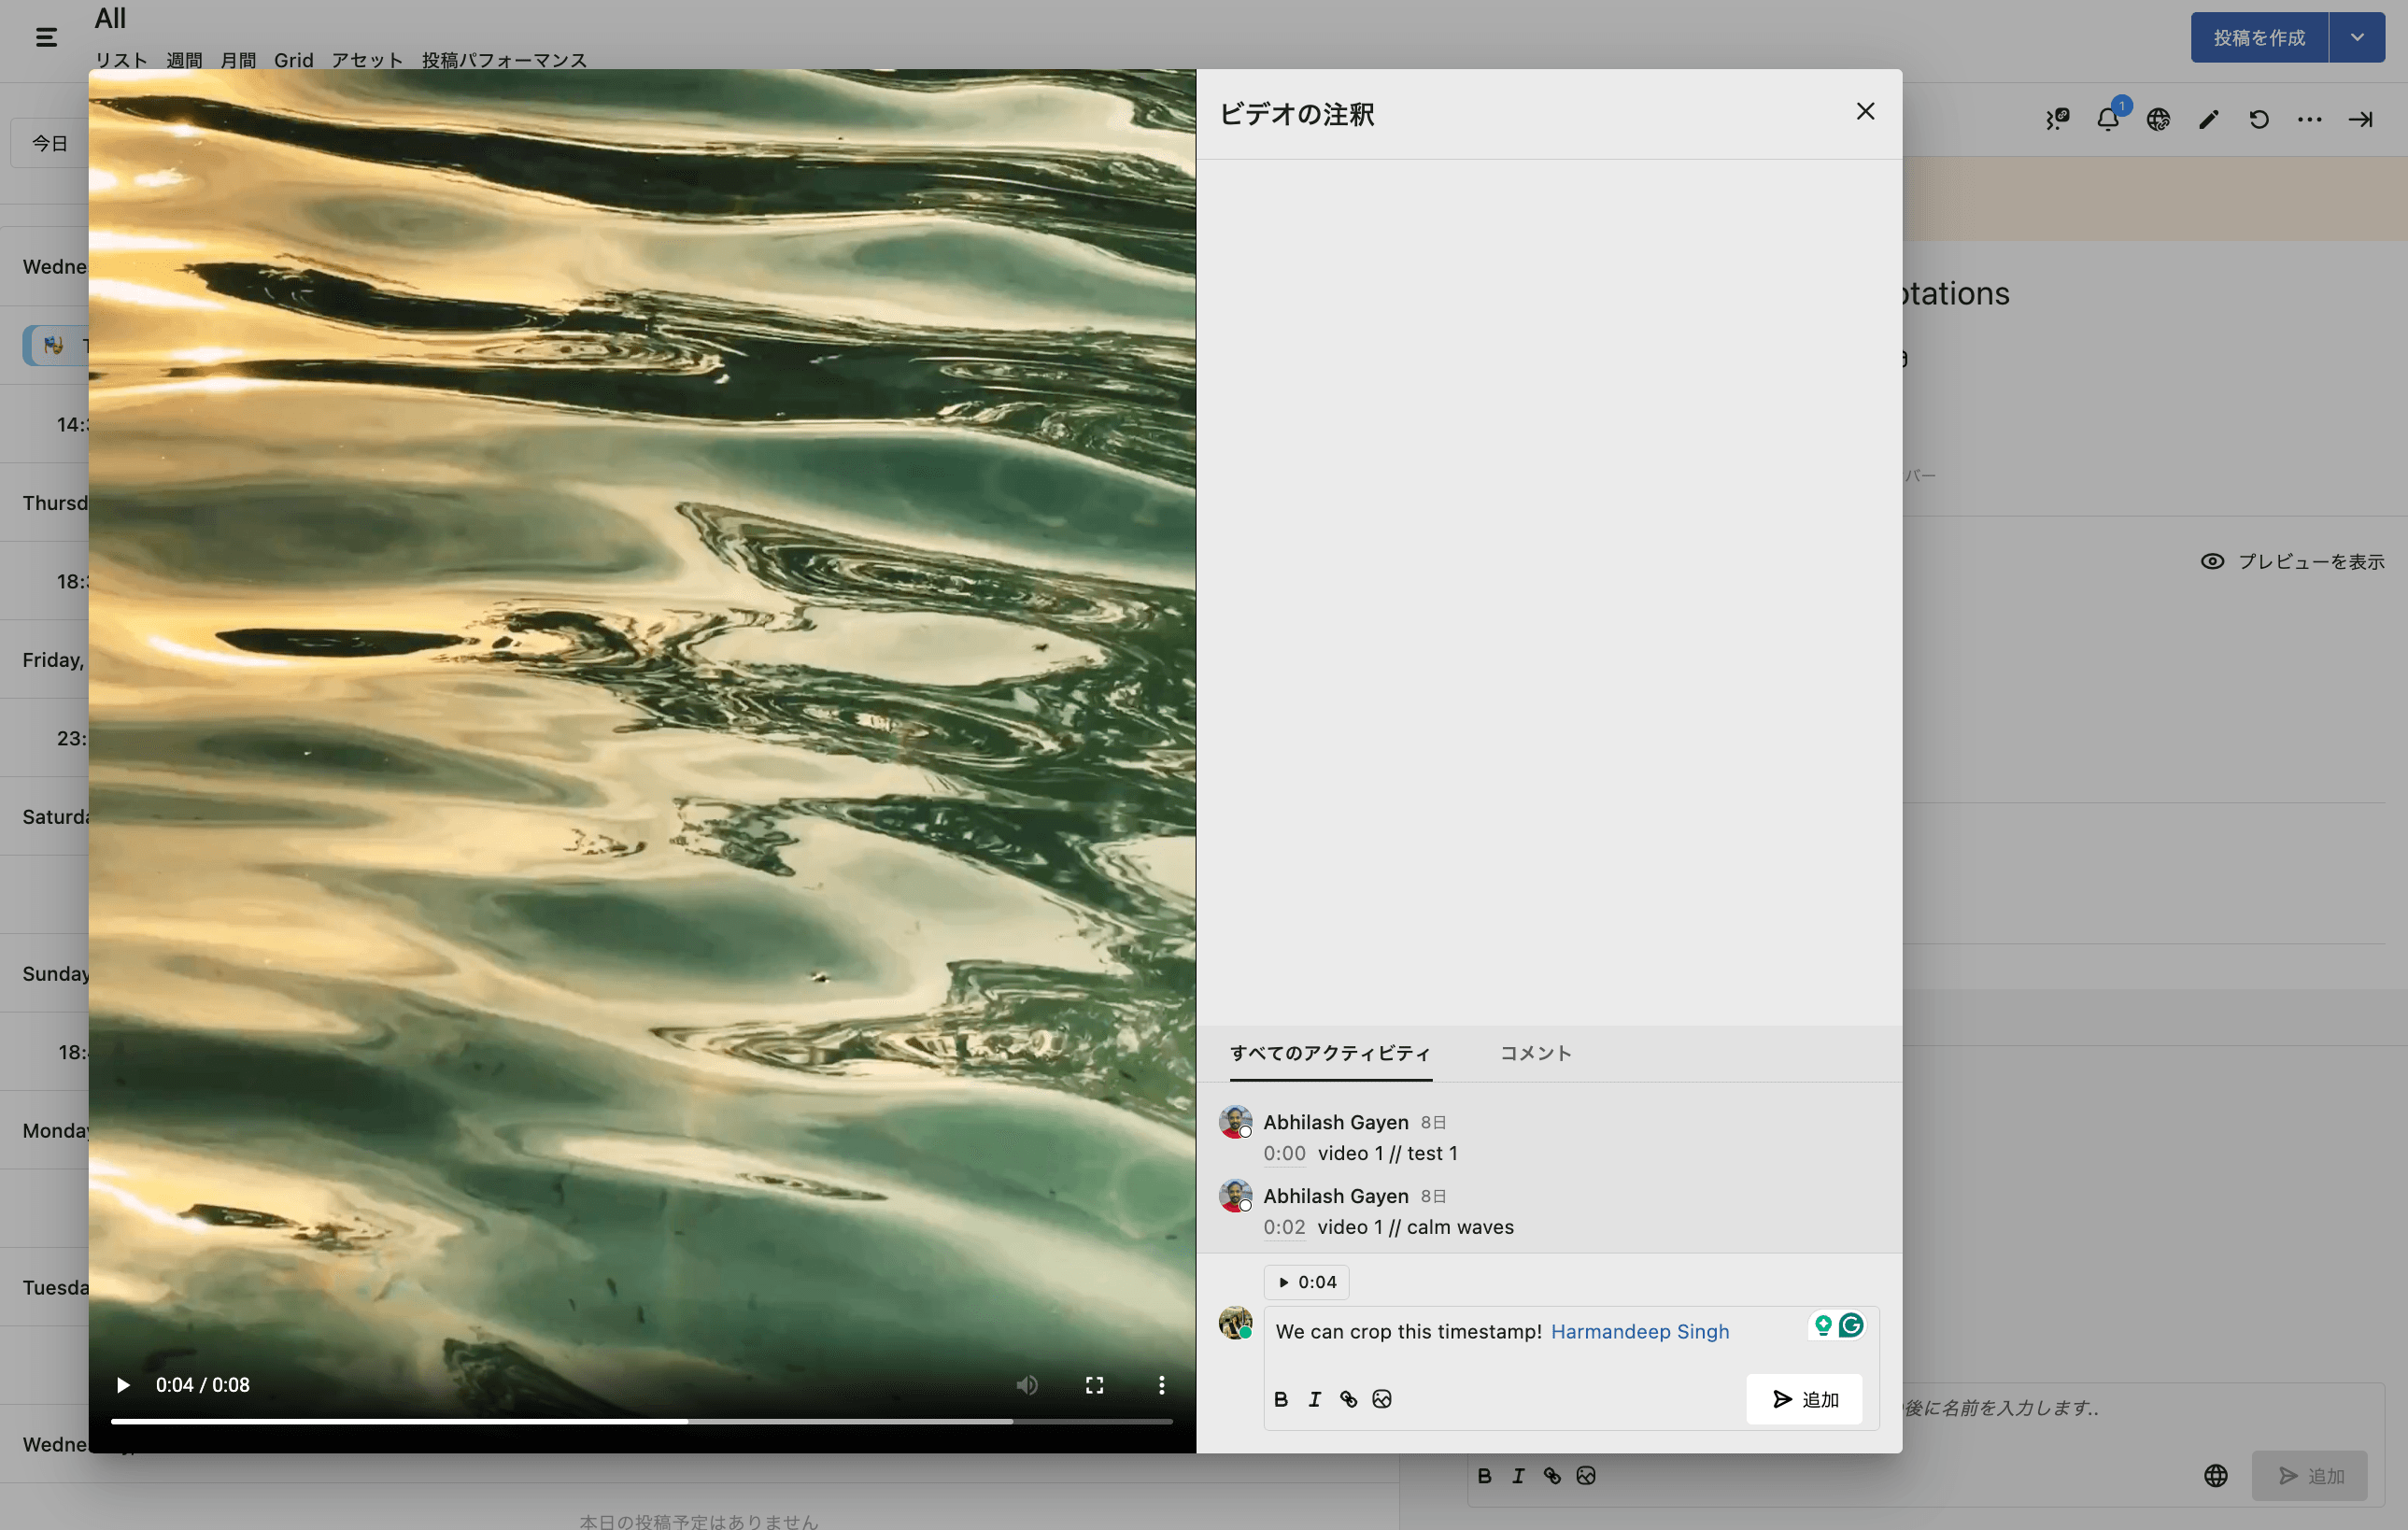Attach an image to the annotation comment

(1382, 1399)
